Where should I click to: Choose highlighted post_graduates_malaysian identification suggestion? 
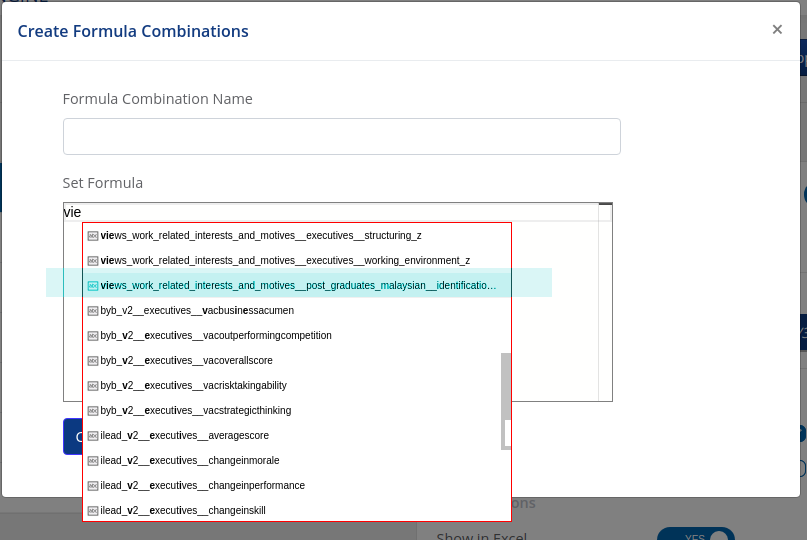[297, 285]
